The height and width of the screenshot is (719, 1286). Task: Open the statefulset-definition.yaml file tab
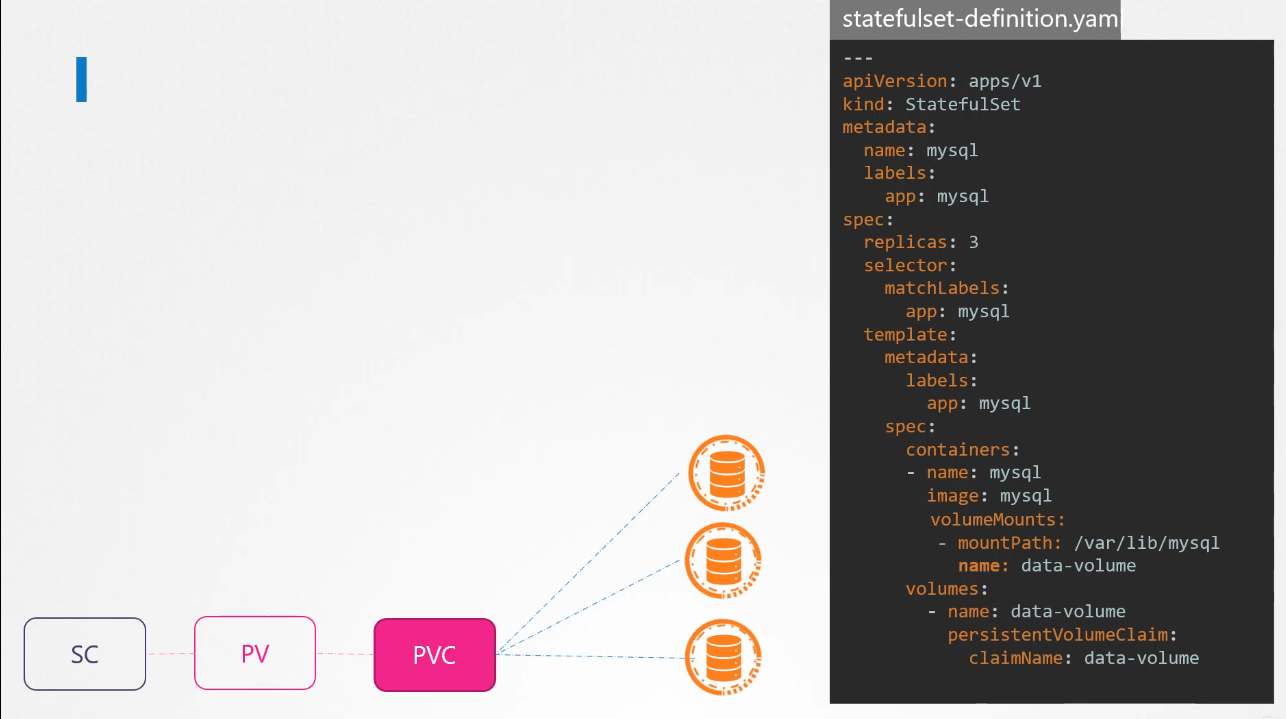coord(975,19)
